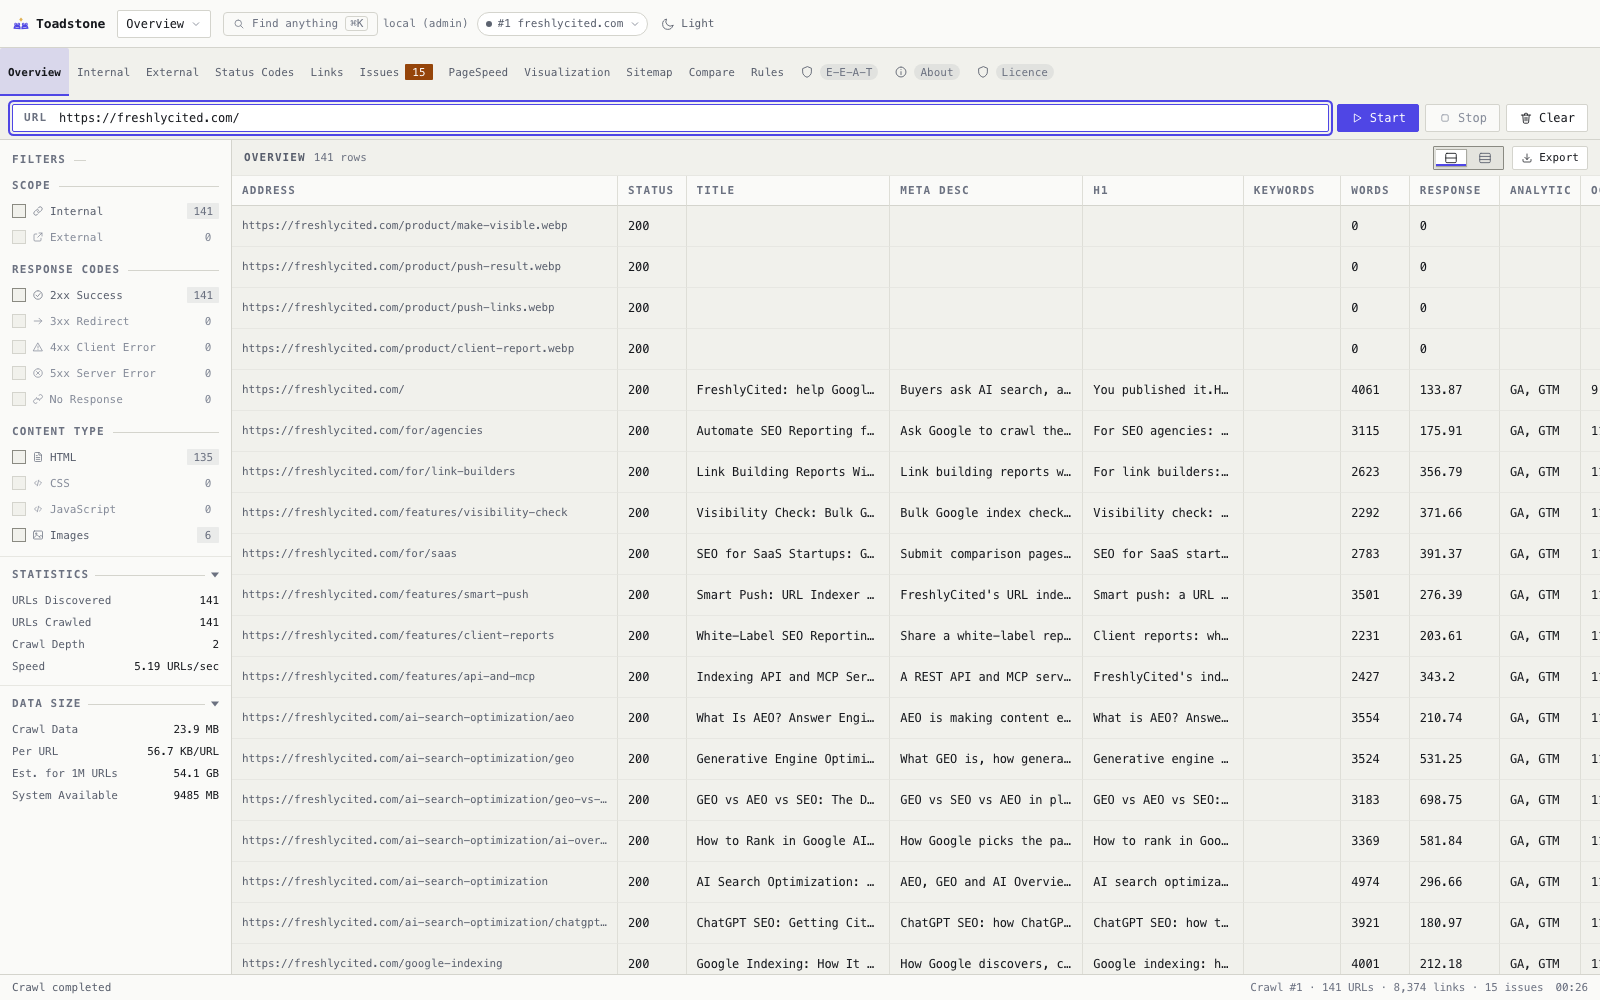Click the 4xx Client Error warning icon
1600x1000 pixels.
point(38,347)
